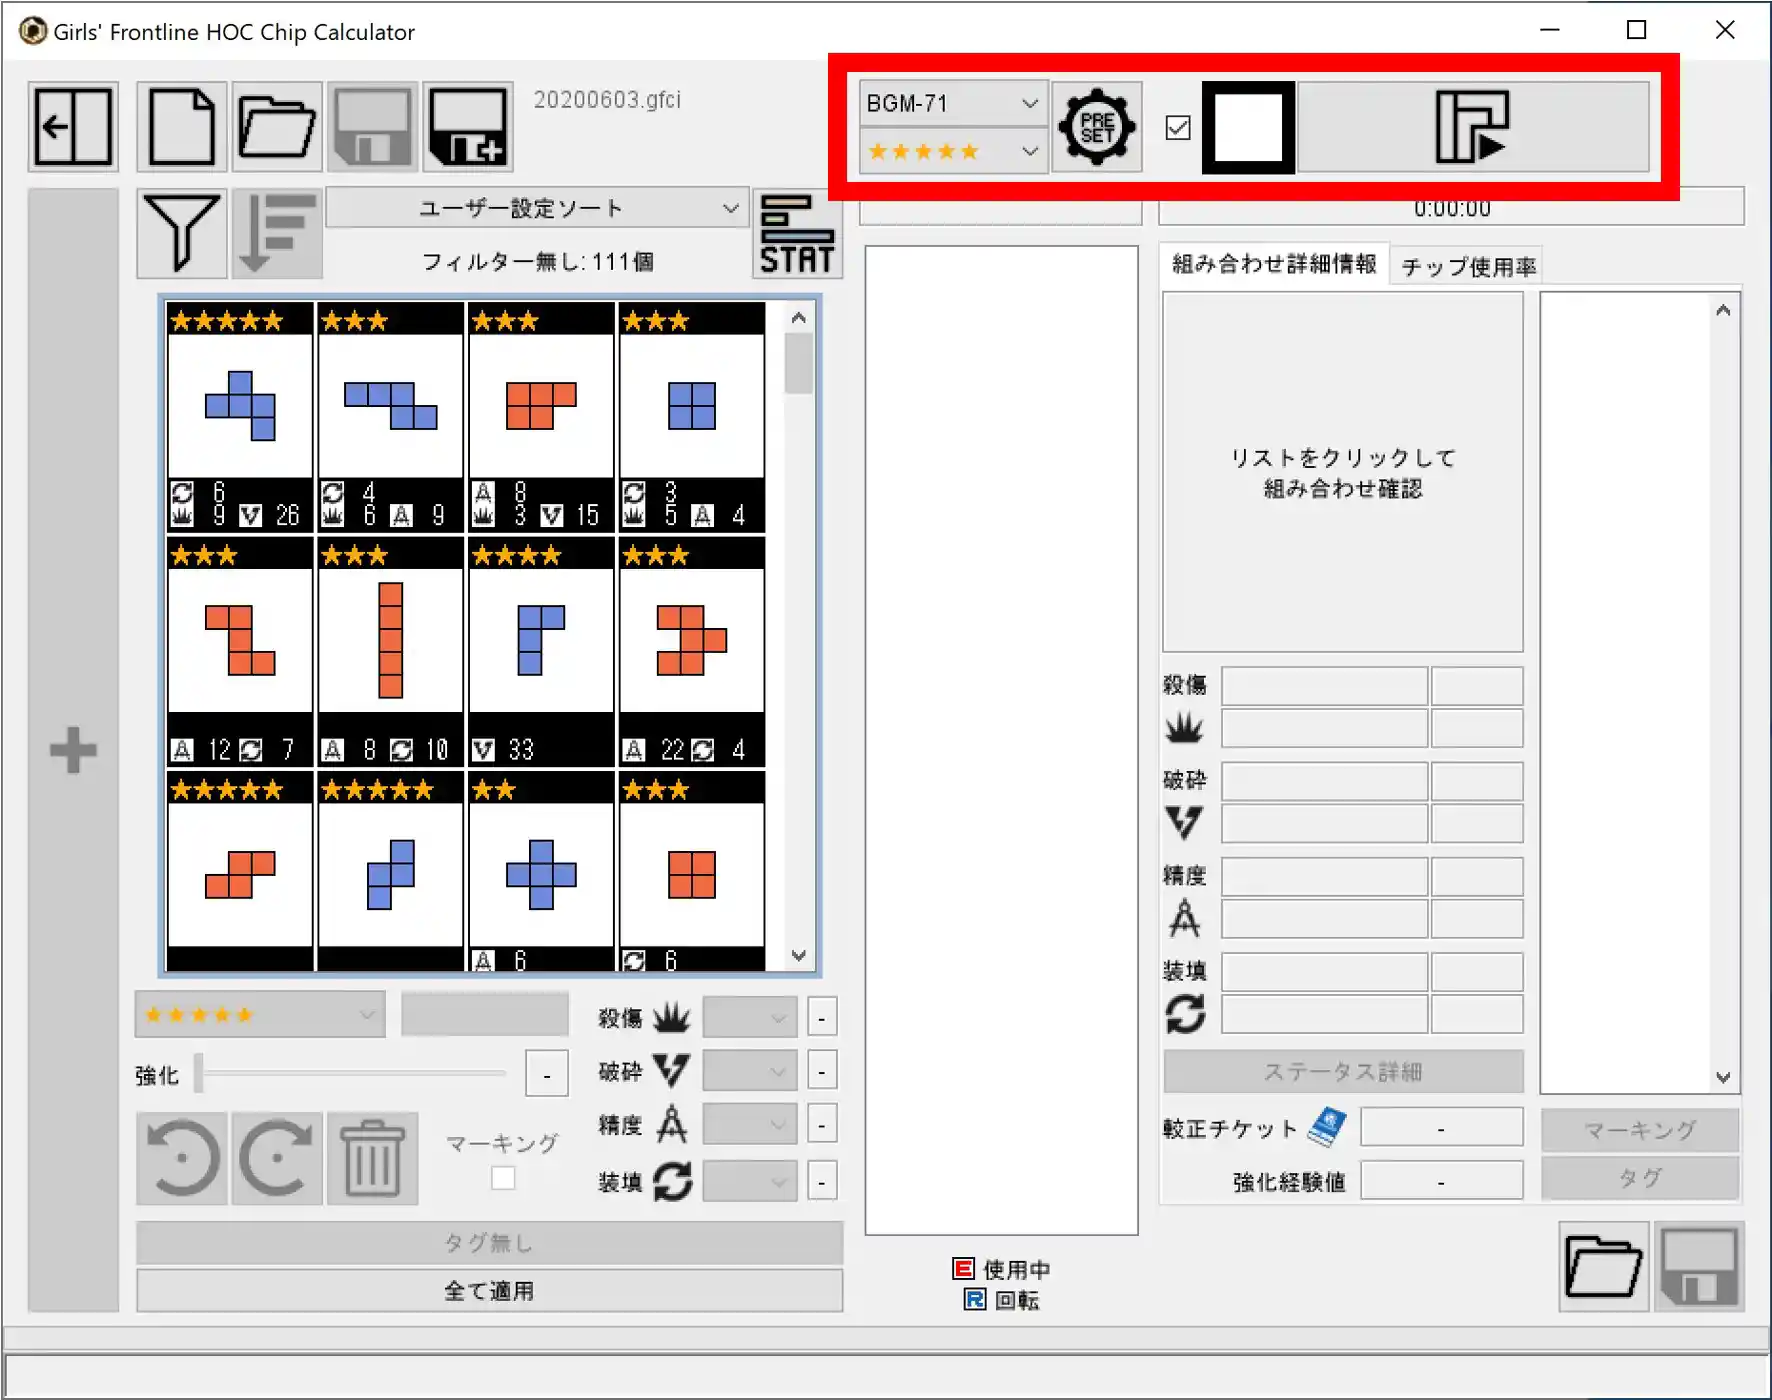Open the 破砕 stat value dropdown
The image size is (1772, 1400).
(750, 1071)
